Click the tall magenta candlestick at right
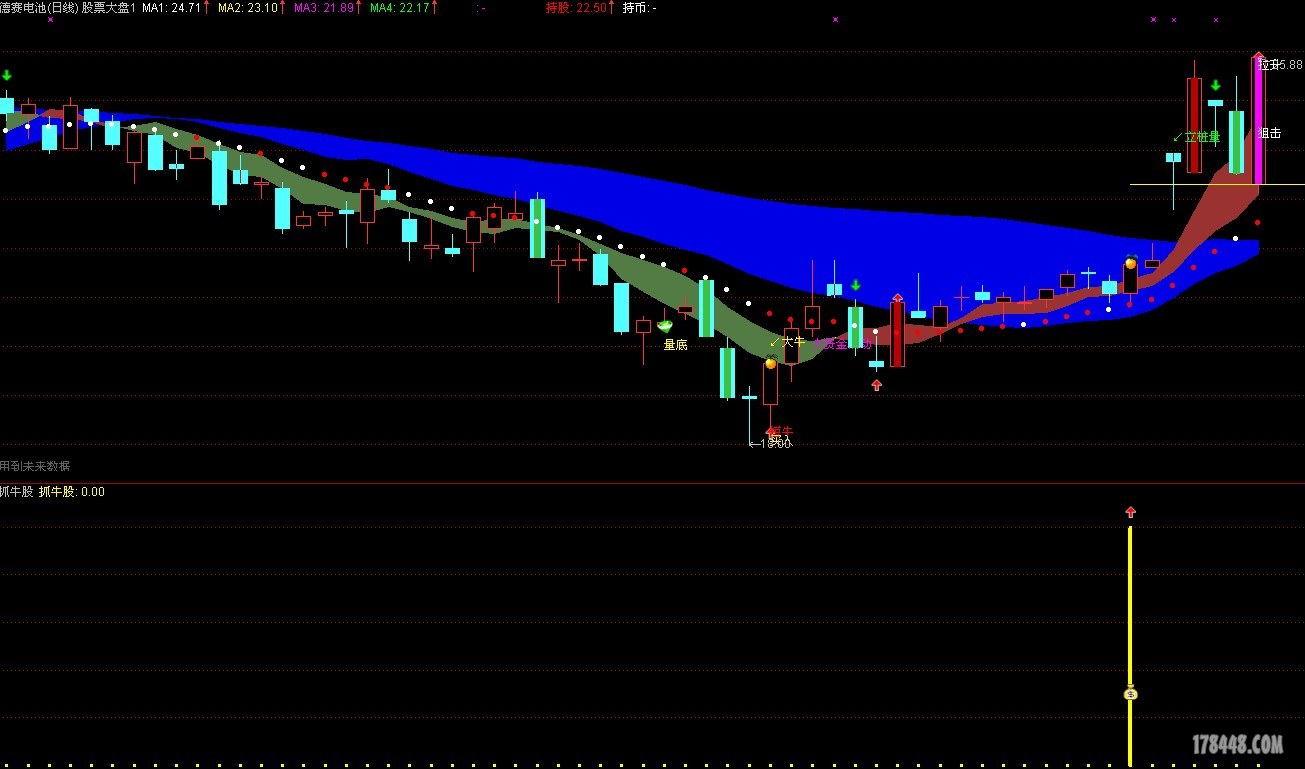Image resolution: width=1305 pixels, height=769 pixels. 1258,120
